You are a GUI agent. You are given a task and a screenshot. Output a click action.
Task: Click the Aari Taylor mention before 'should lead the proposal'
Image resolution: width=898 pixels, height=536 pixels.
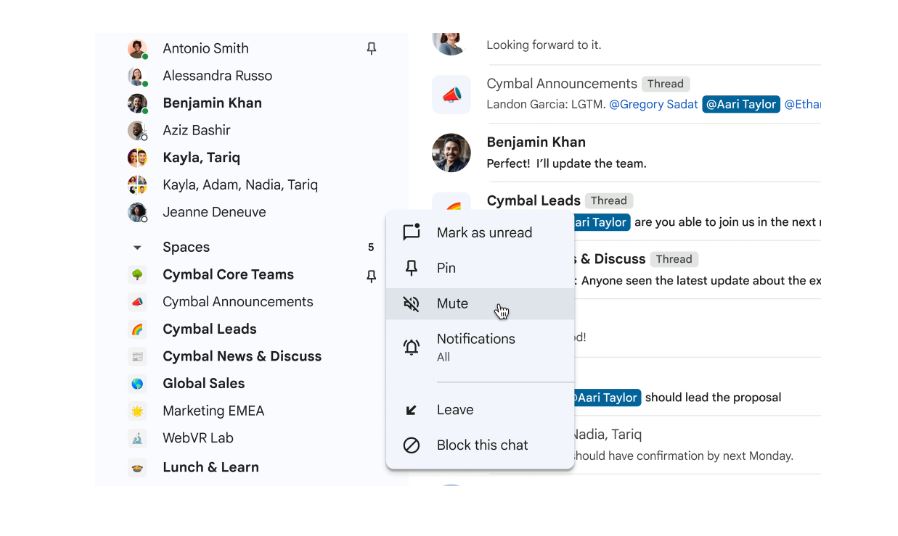point(606,397)
